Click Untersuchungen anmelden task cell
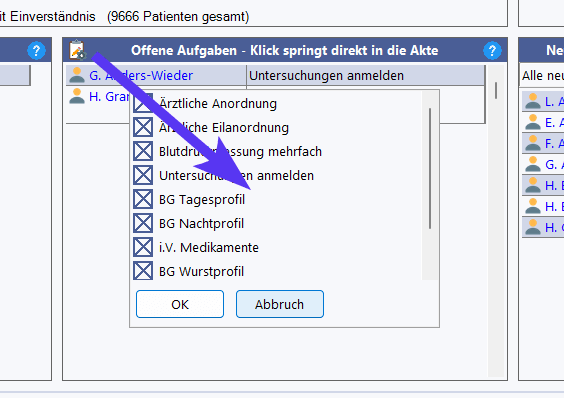564x398 pixels. point(365,76)
